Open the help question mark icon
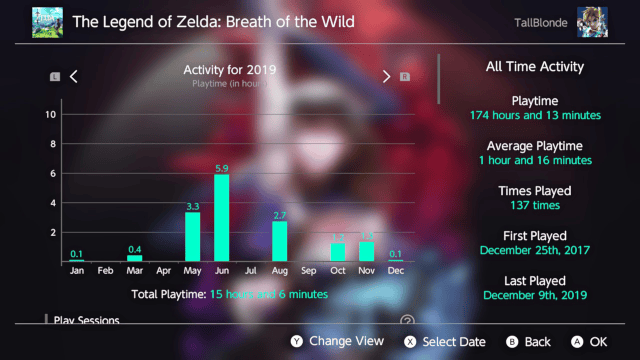The width and height of the screenshot is (640, 360). [x=407, y=320]
